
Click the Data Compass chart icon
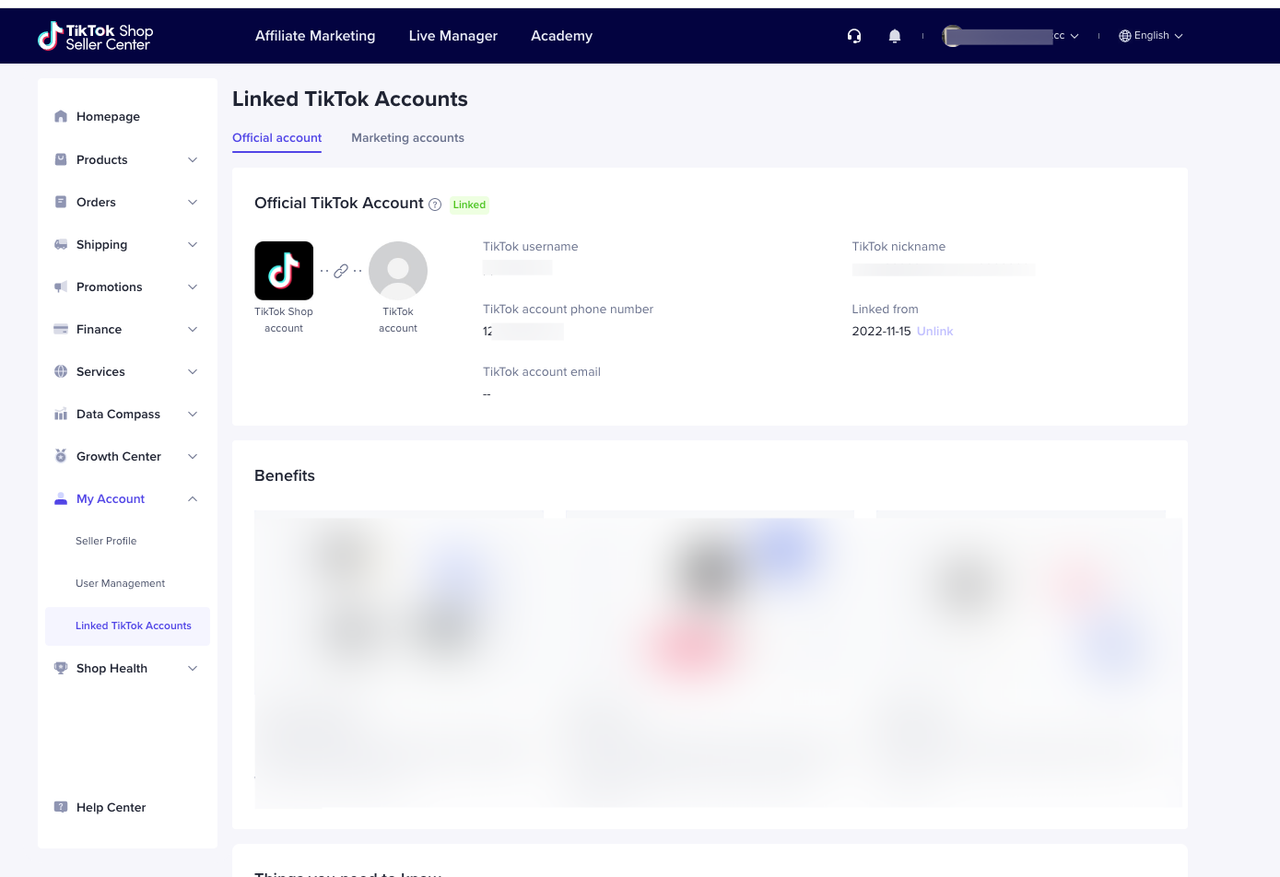click(60, 414)
